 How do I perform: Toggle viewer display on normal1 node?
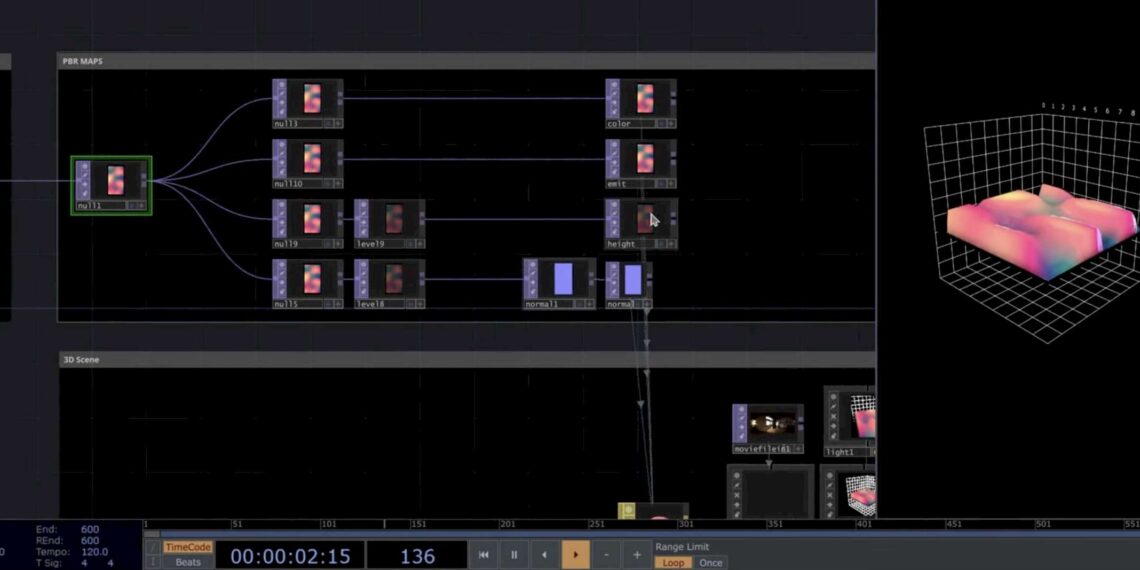(x=580, y=305)
